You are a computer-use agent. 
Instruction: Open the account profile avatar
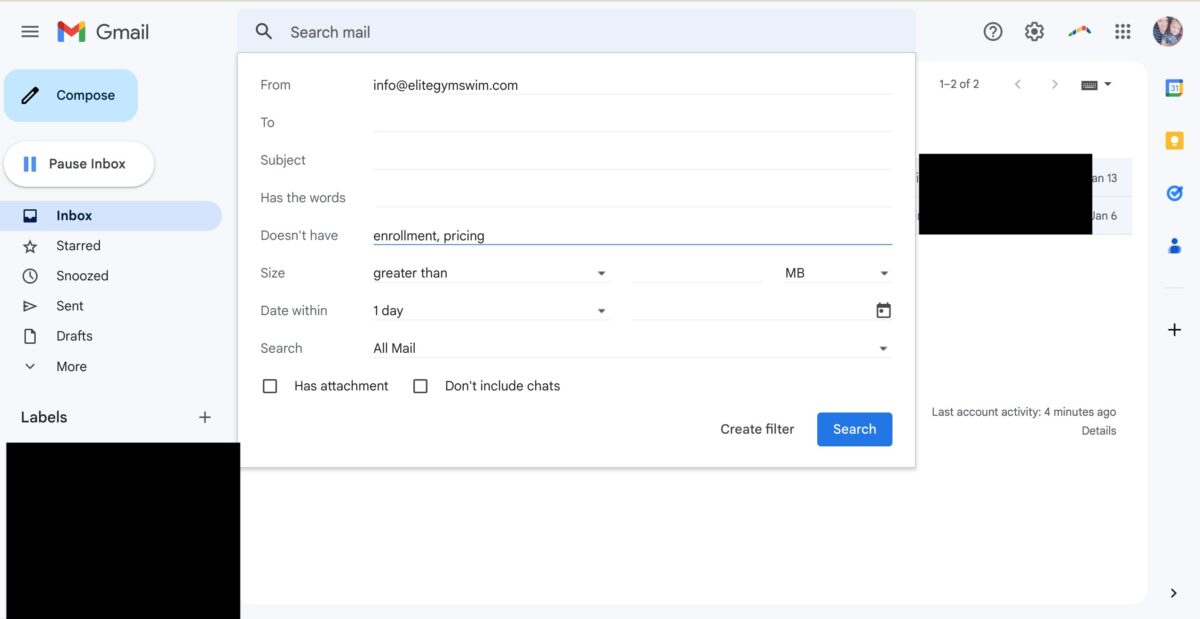click(1168, 32)
